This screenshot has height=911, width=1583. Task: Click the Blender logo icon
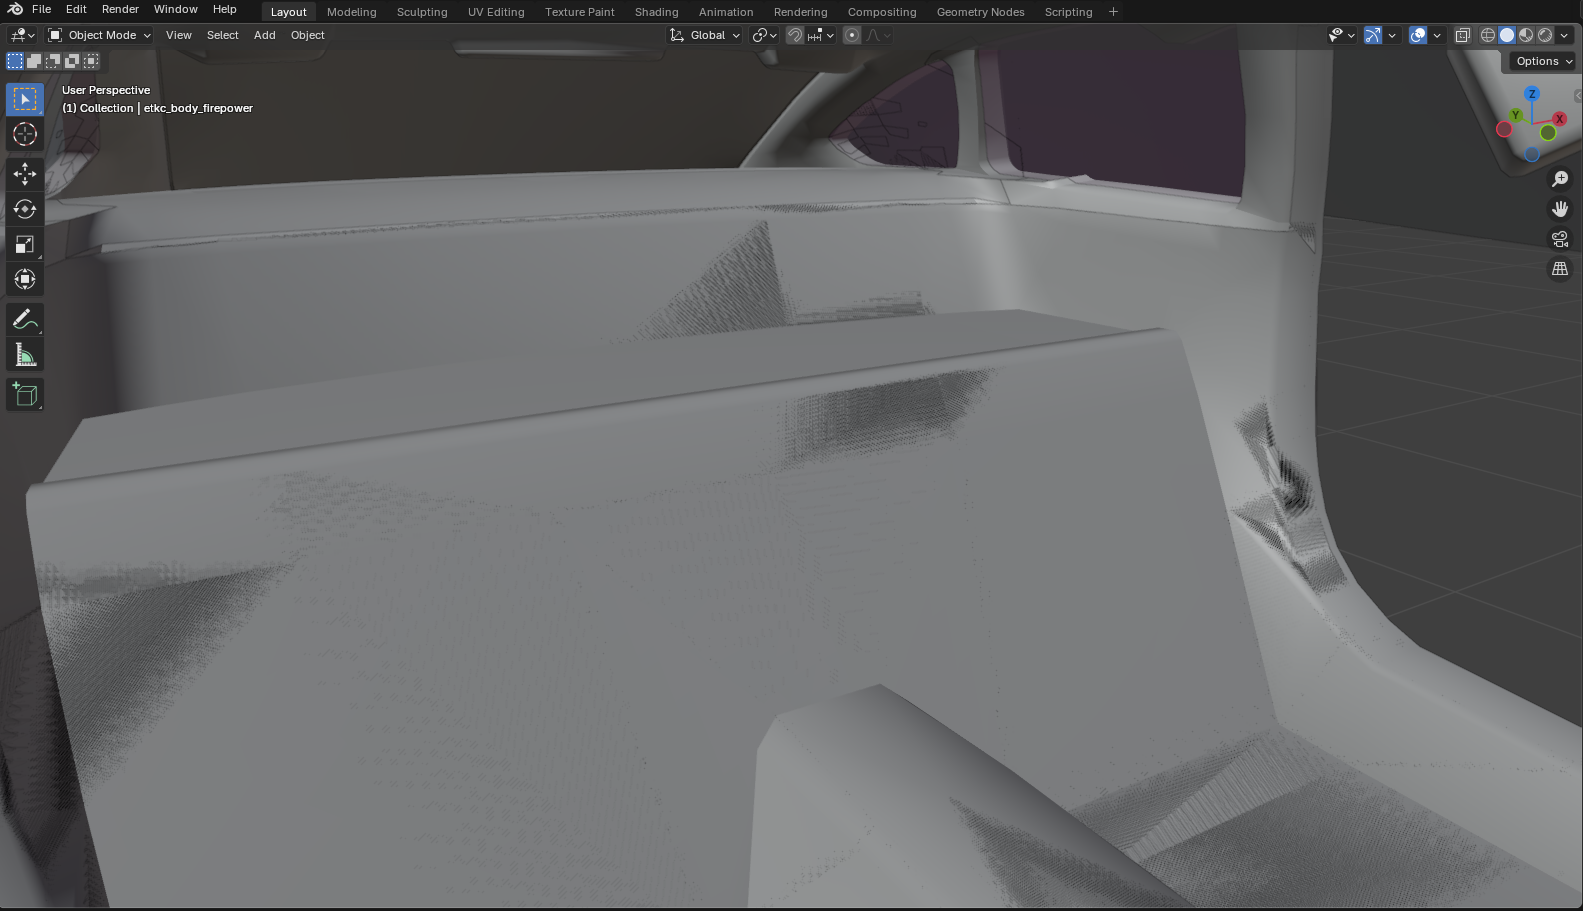[15, 9]
